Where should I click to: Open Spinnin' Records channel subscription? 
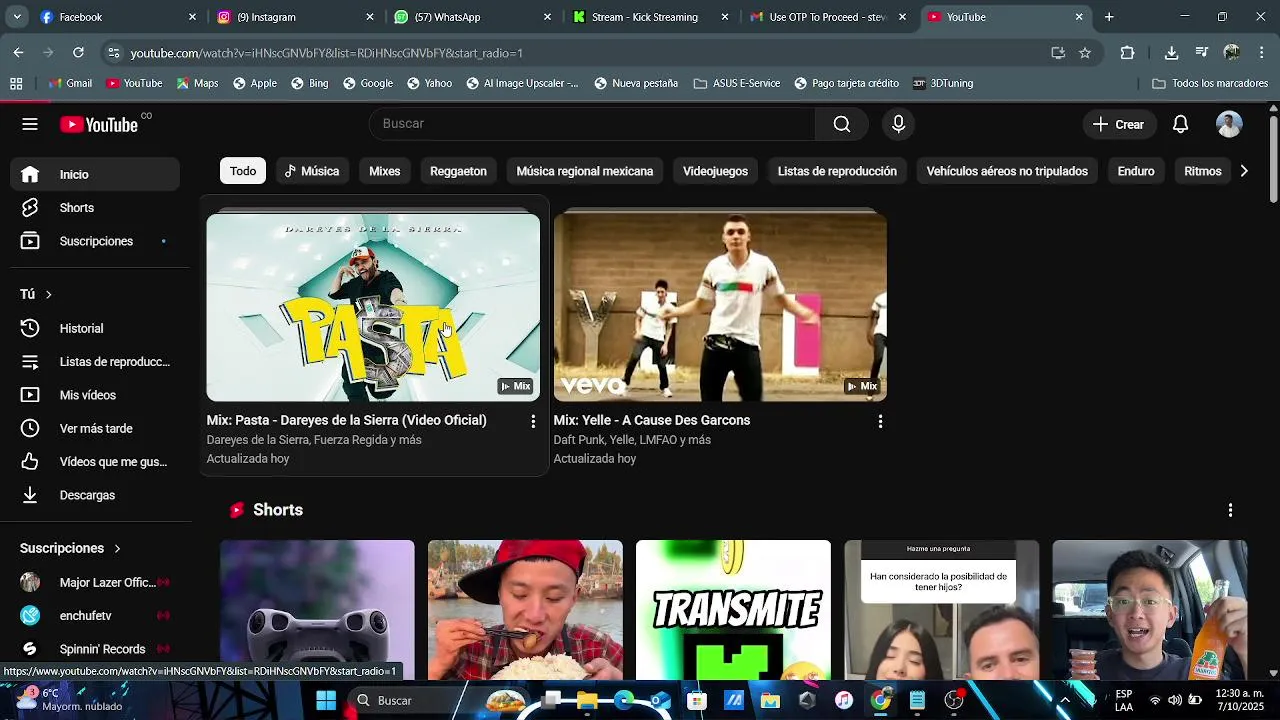point(96,649)
